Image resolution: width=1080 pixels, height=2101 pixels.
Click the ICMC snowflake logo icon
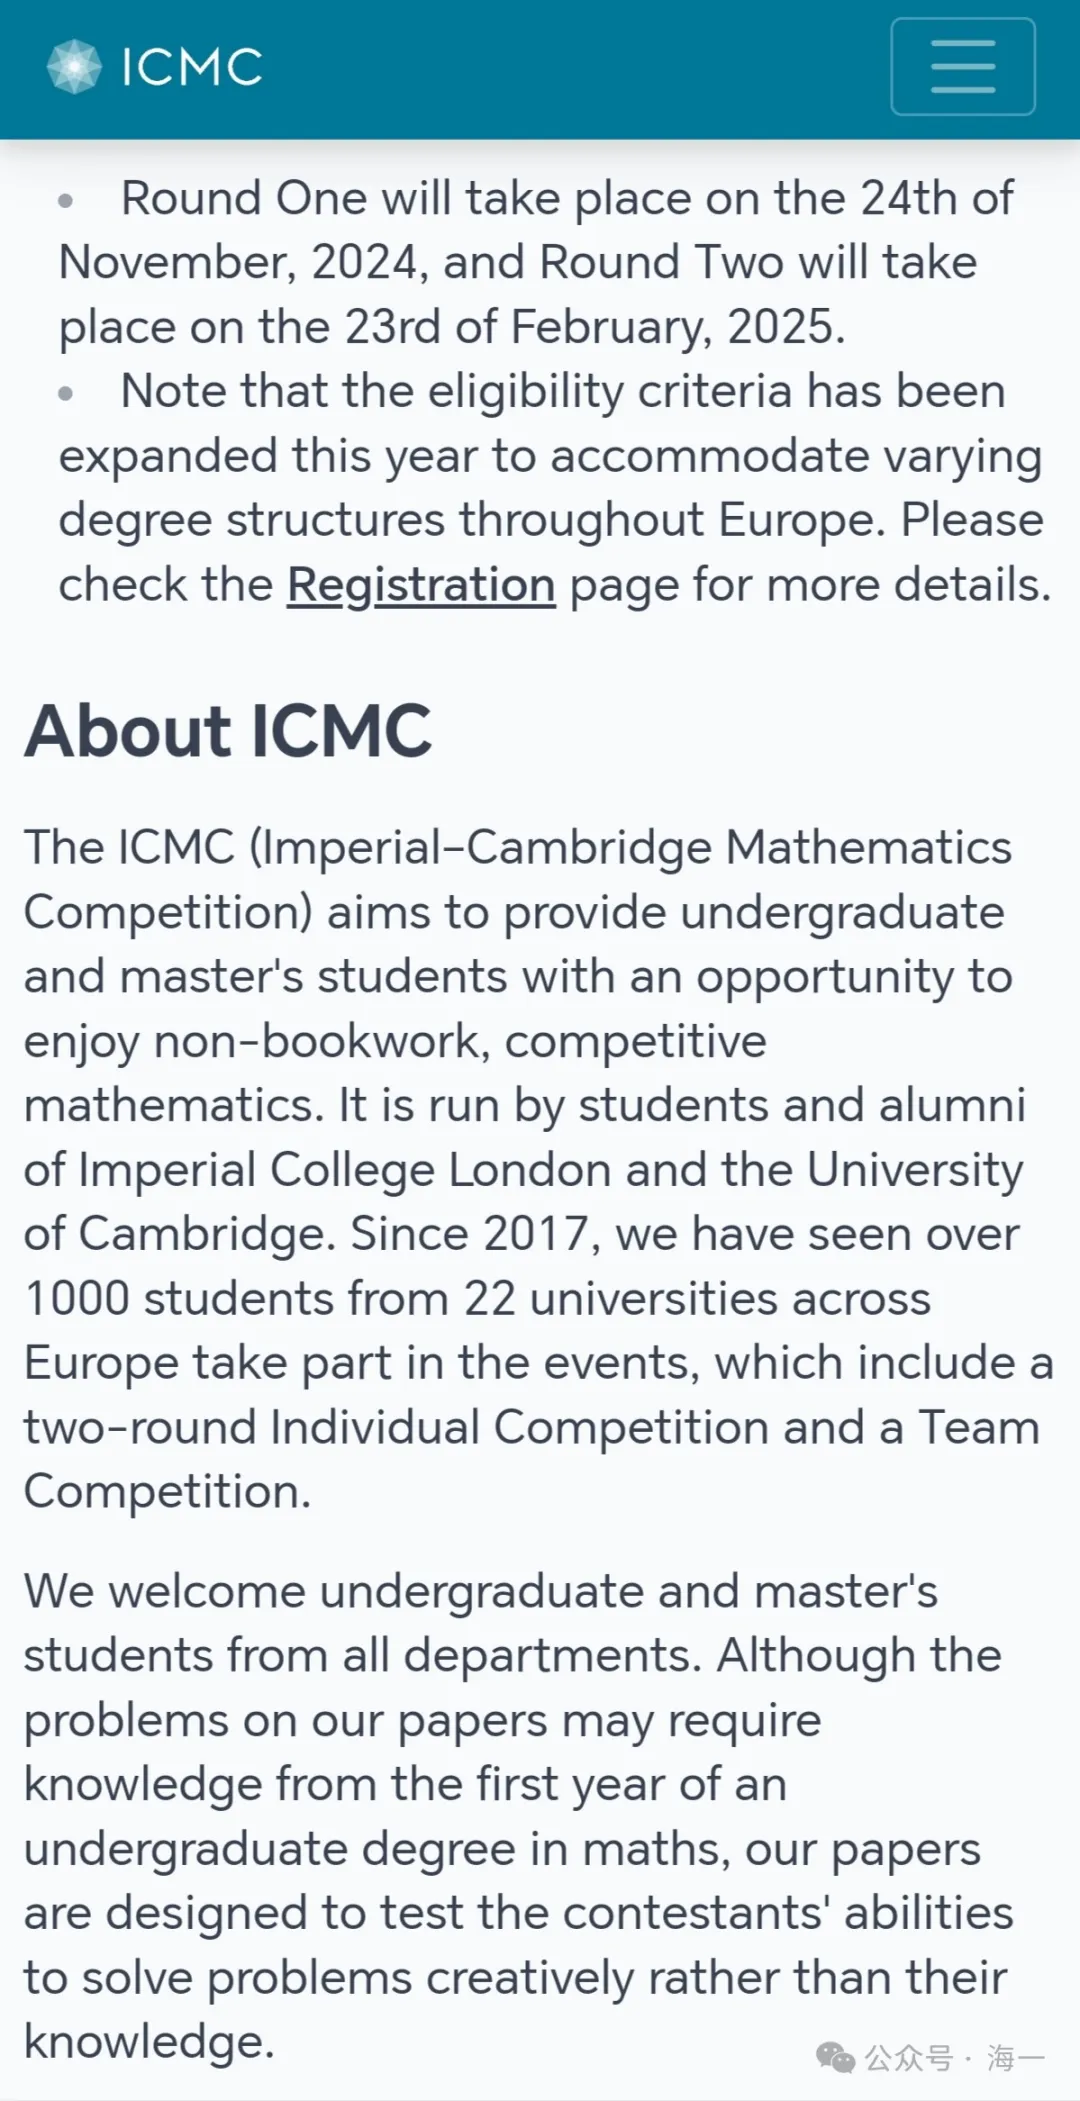coord(74,67)
